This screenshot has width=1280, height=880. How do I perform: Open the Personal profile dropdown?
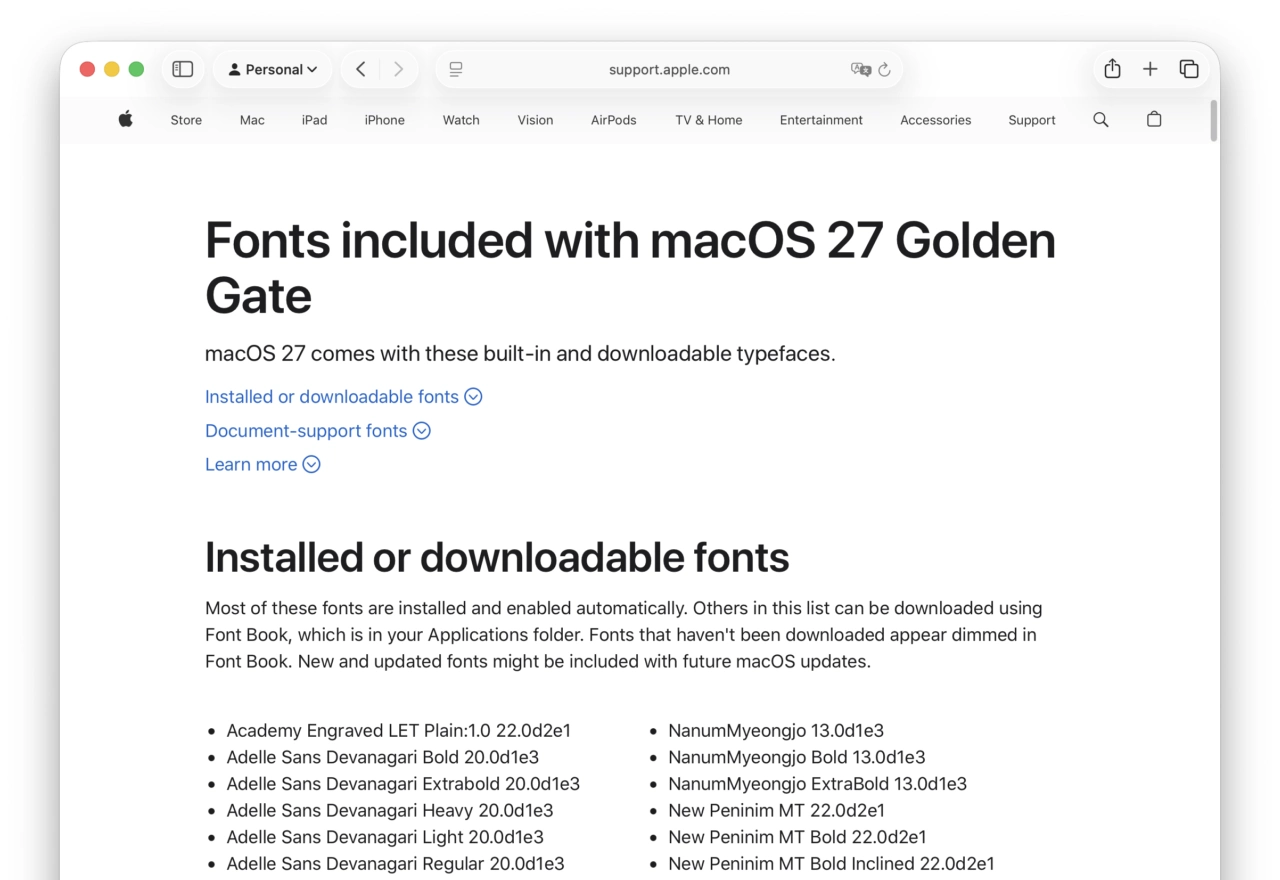tap(273, 69)
